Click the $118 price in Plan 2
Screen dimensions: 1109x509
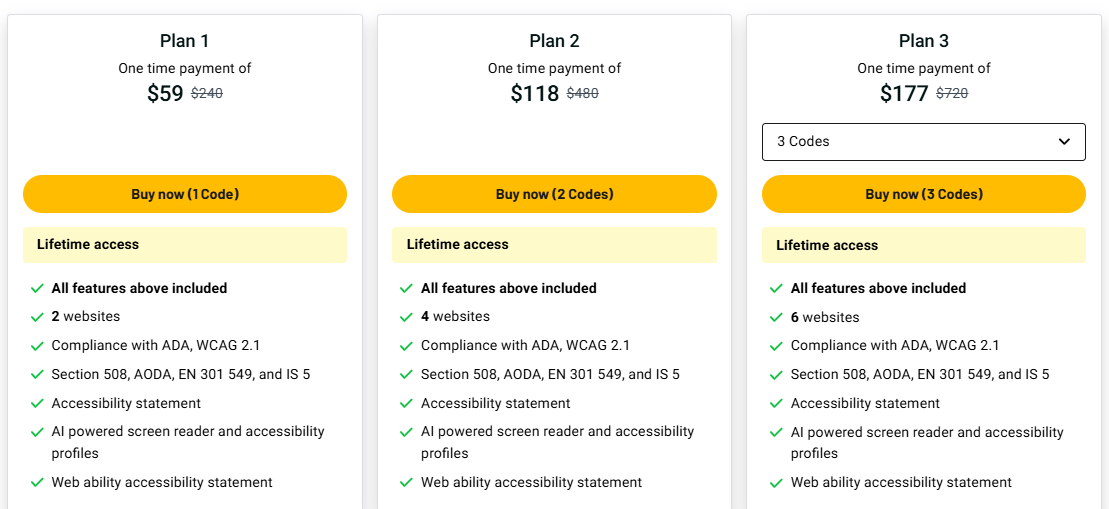(534, 94)
